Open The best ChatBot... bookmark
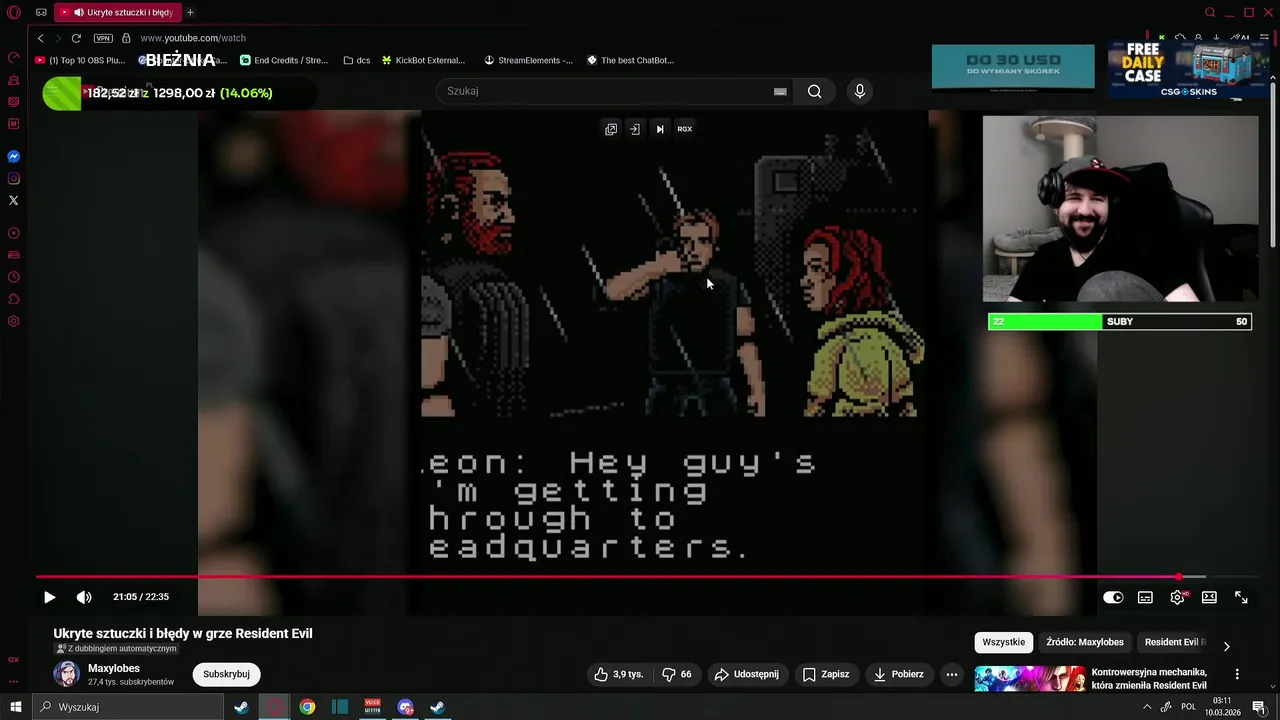The width and height of the screenshot is (1280, 720). click(631, 60)
